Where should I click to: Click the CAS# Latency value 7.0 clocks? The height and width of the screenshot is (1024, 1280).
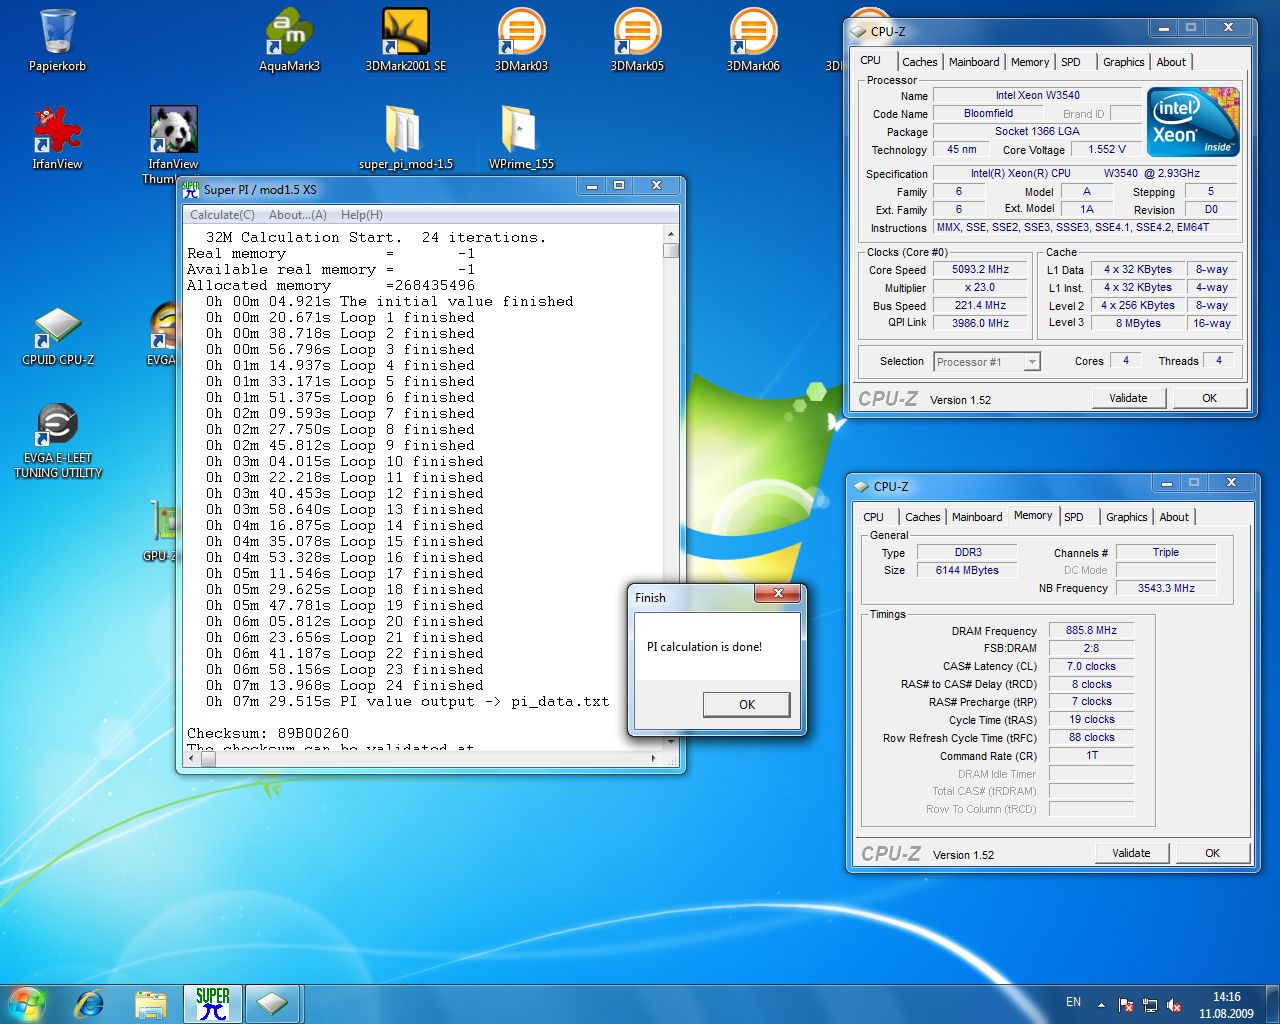[x=1091, y=666]
